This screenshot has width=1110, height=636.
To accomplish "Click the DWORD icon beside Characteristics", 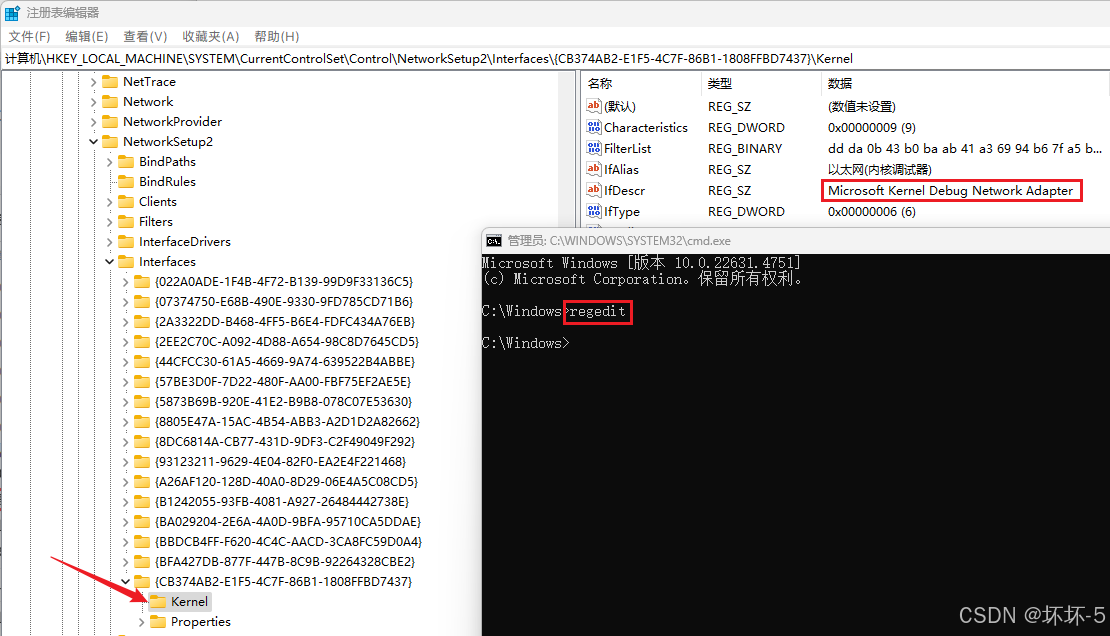I will click(593, 127).
